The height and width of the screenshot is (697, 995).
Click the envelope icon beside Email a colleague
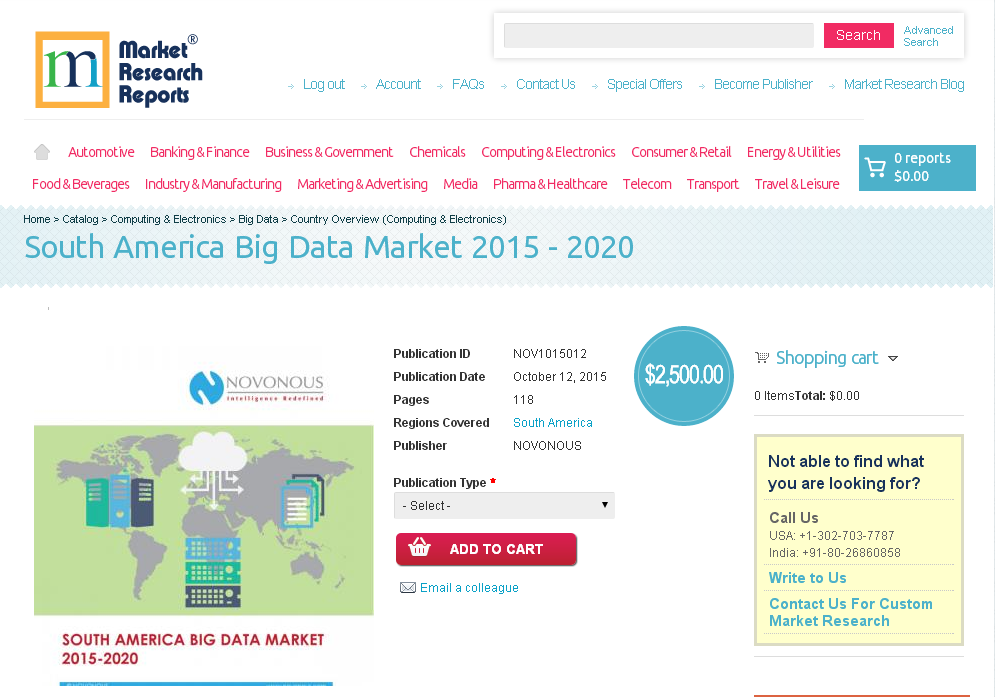407,587
